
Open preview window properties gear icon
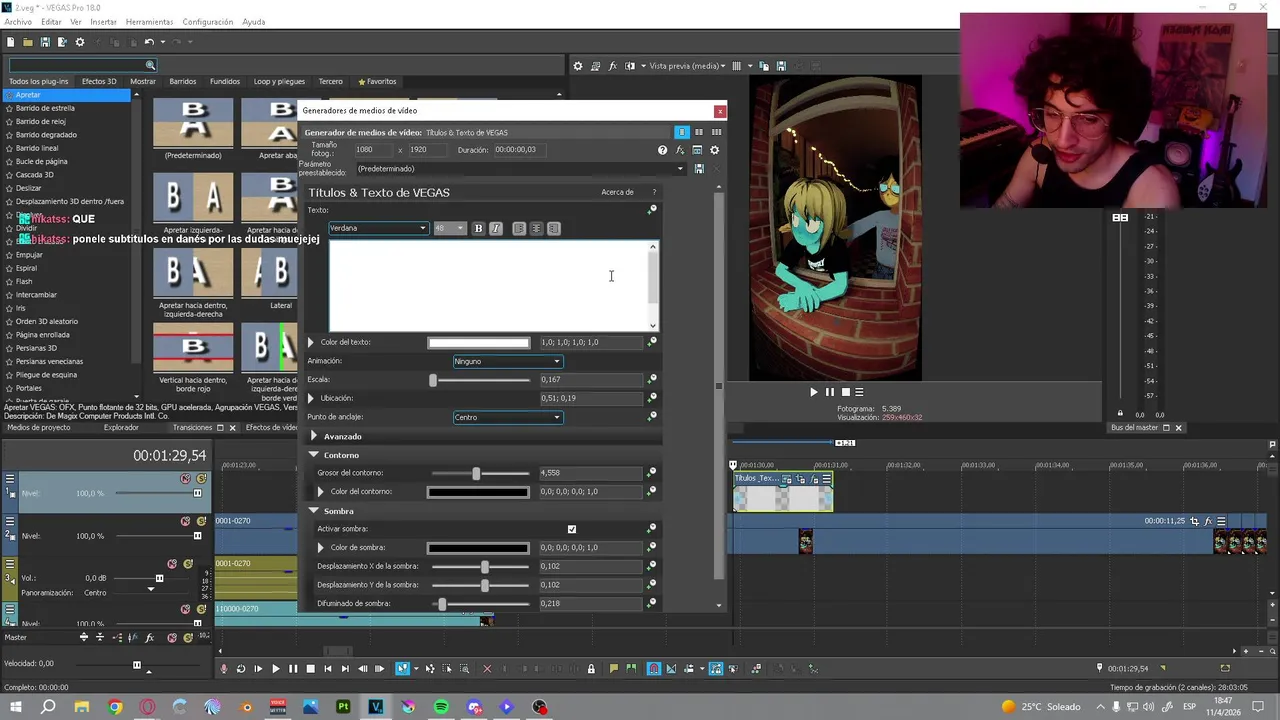[577, 66]
